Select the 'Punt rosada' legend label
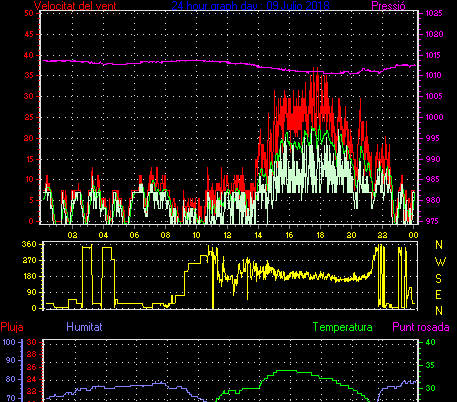Viewport: 457px width, 402px height. pos(421,327)
